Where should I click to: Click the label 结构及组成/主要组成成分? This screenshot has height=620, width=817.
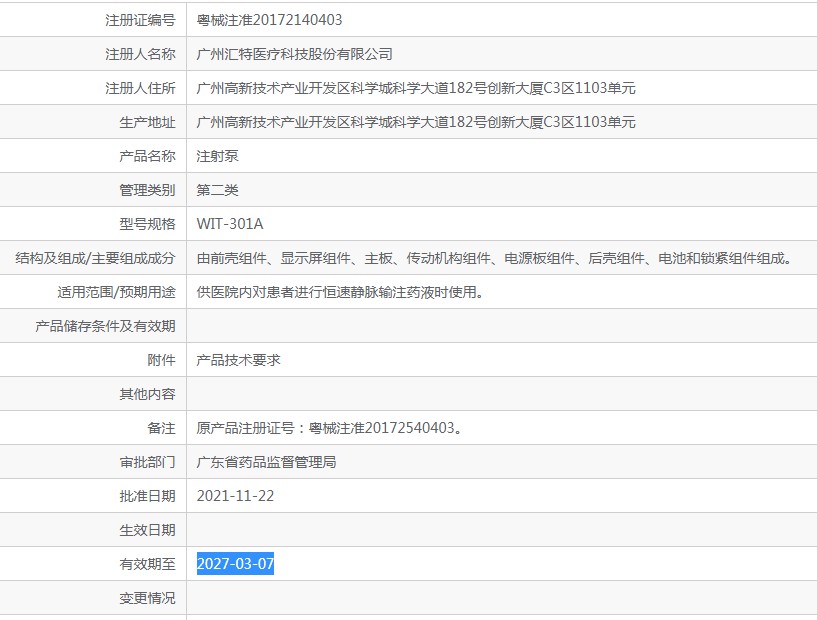coord(95,258)
